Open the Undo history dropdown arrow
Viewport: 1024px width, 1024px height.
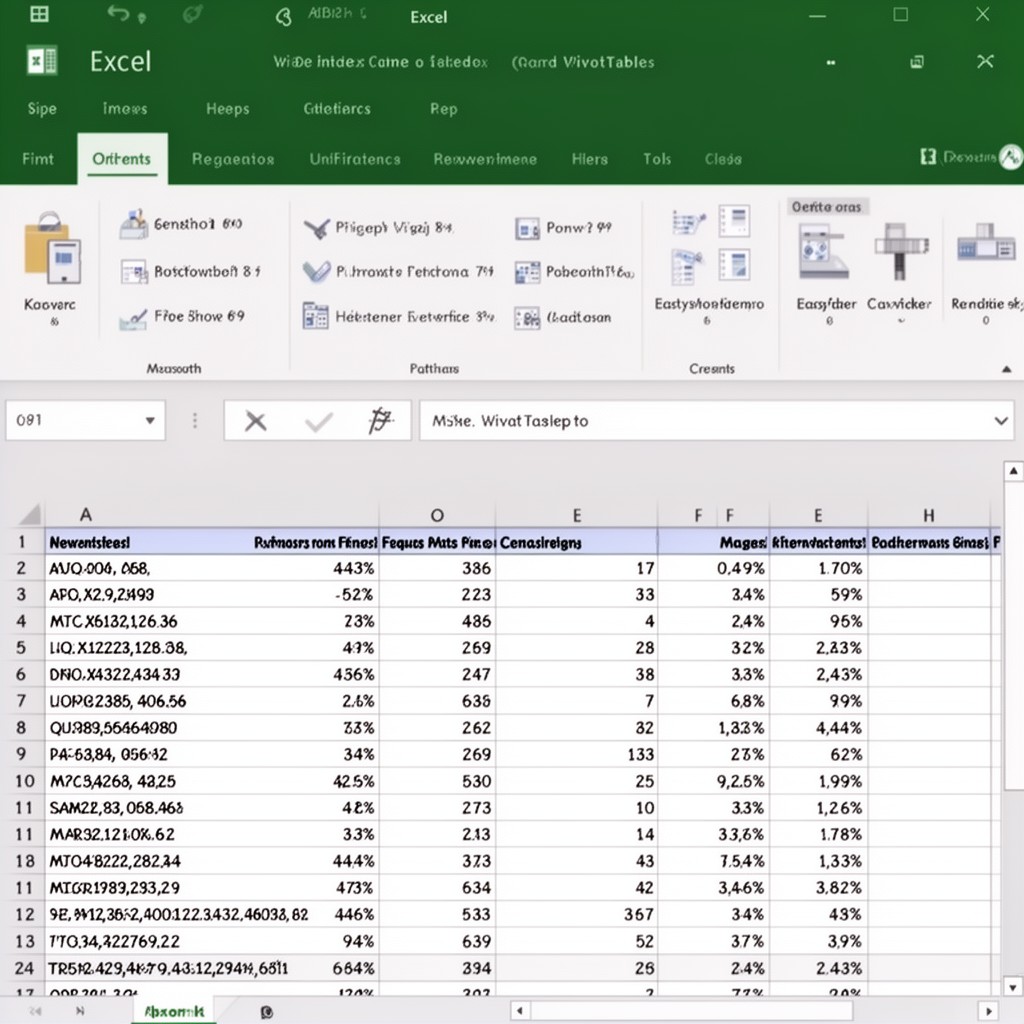[142, 18]
